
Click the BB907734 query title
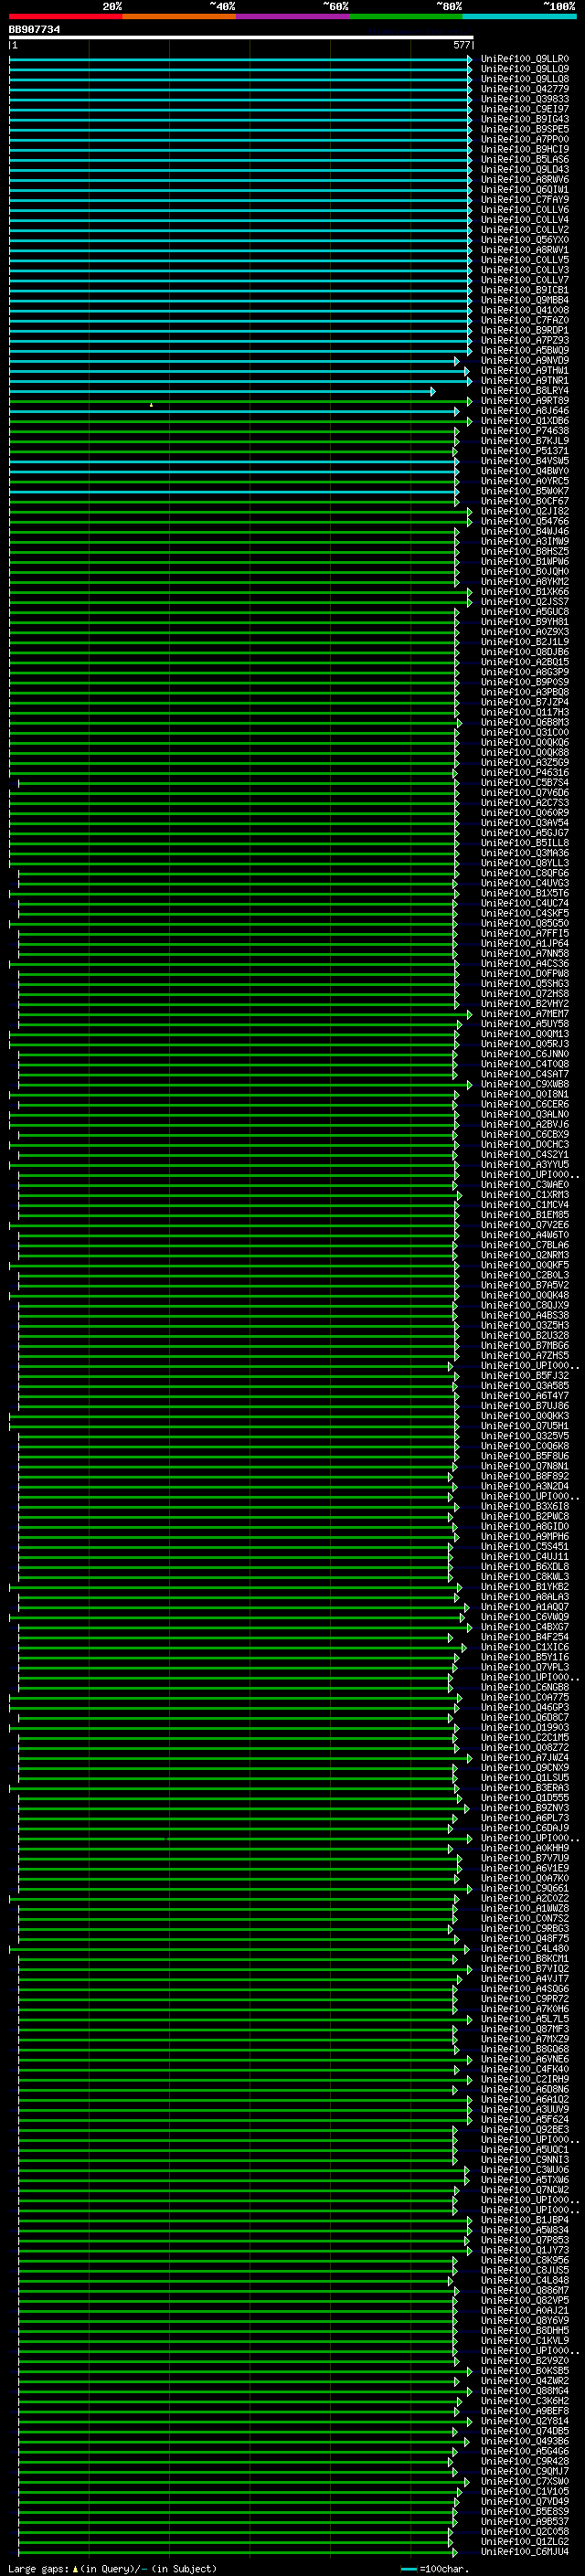point(34,29)
